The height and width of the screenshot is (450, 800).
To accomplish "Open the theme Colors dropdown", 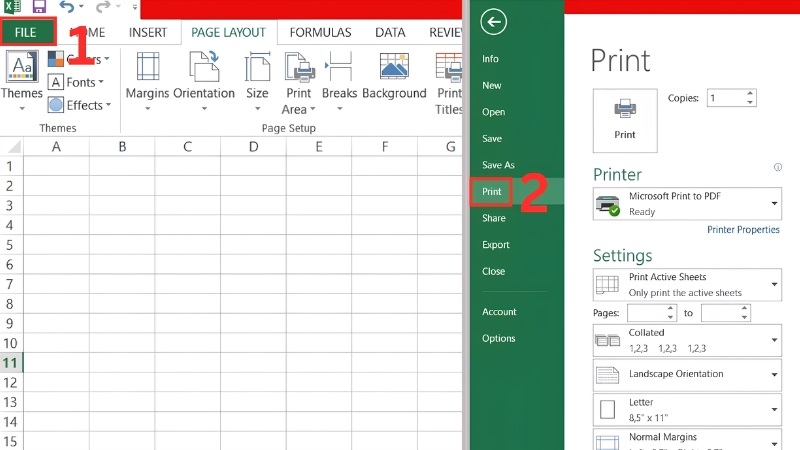I will click(x=79, y=59).
